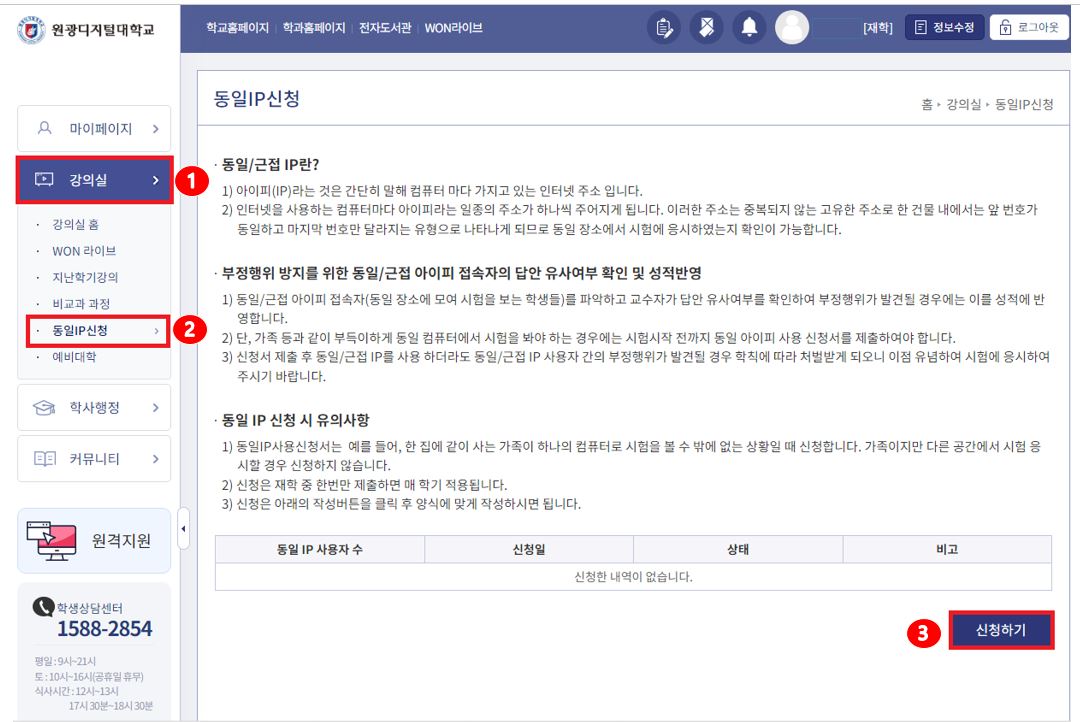Open the notification bell icon
1080x722 pixels.
[x=748, y=28]
